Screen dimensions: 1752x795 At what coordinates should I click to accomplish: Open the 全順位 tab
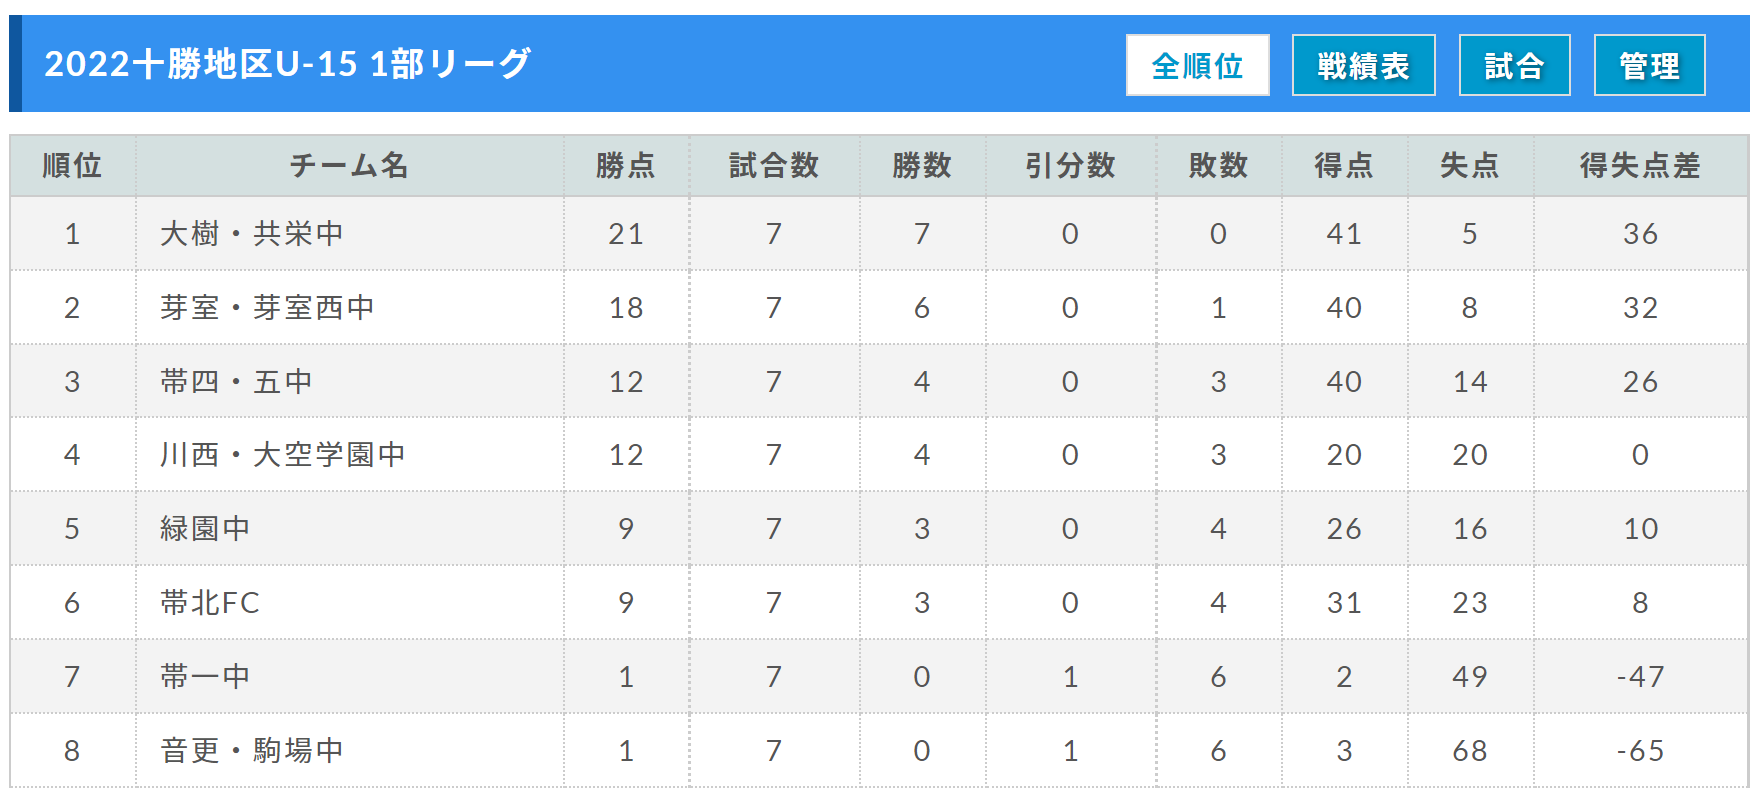click(x=1197, y=65)
